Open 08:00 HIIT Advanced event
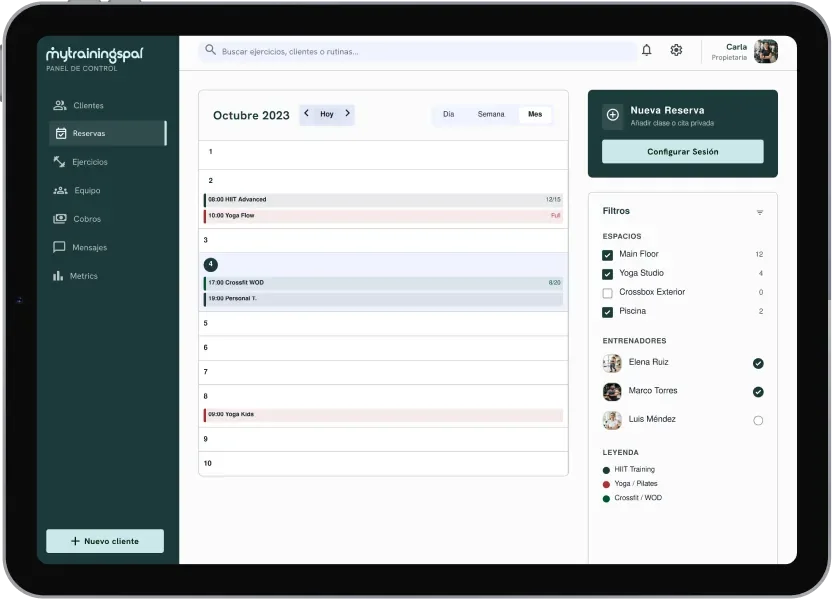This screenshot has width=832, height=599. [383, 199]
